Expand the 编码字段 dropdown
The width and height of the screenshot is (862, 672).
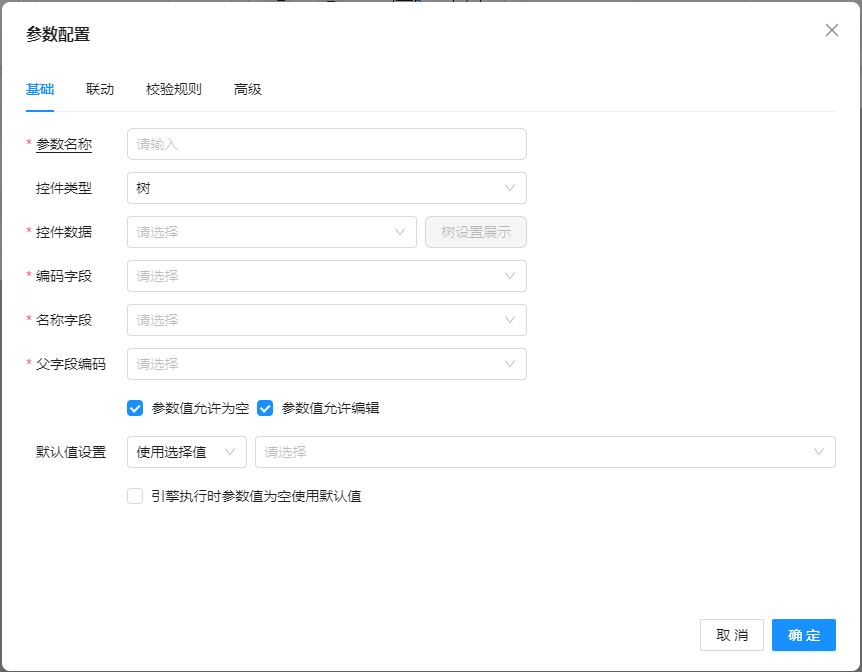coord(326,276)
